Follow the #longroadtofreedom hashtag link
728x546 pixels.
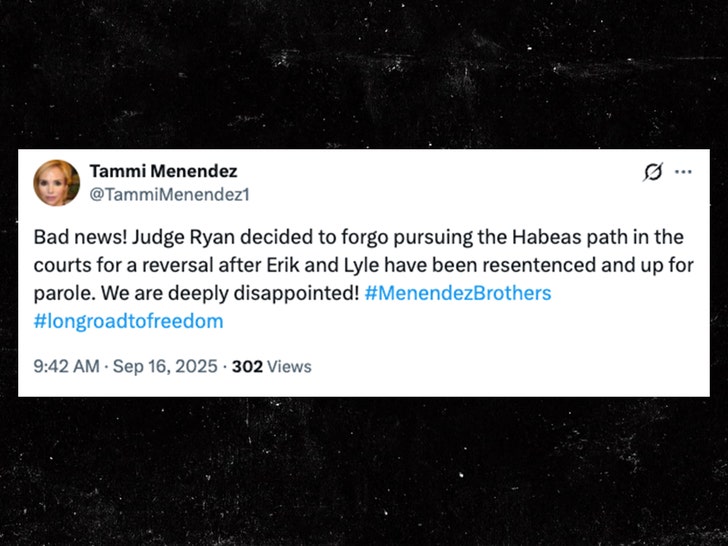(128, 321)
